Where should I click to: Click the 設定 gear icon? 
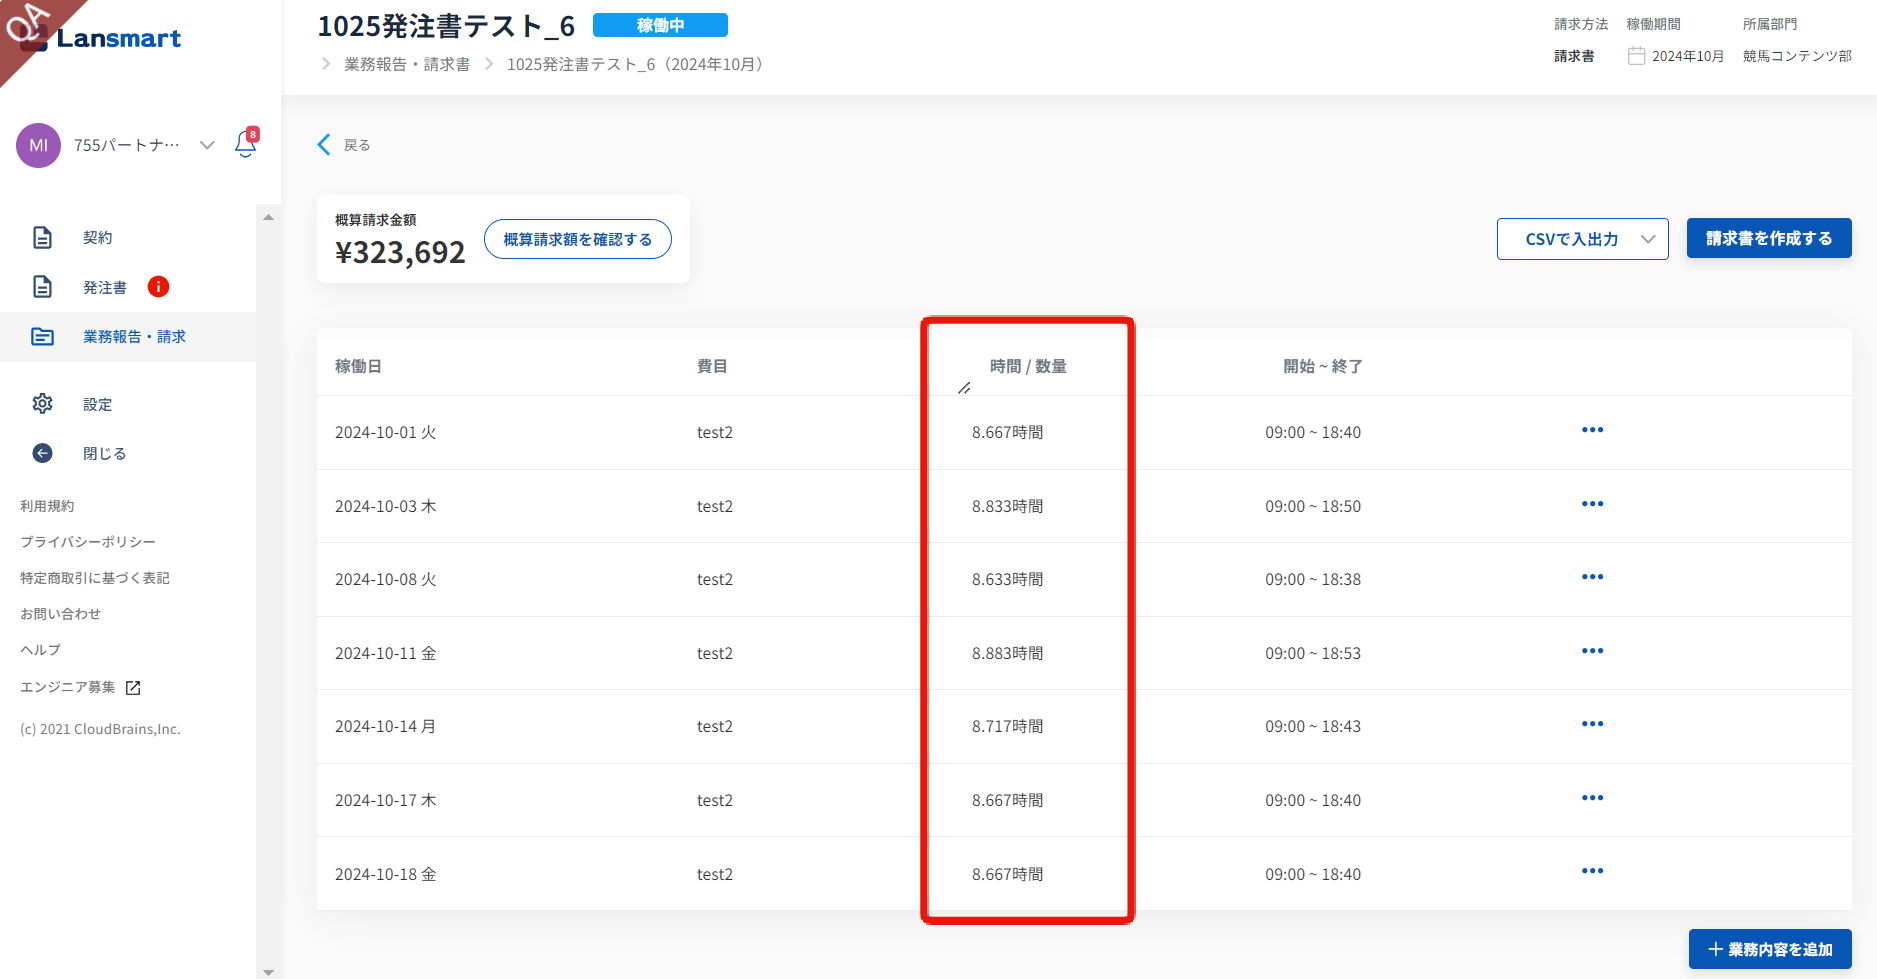[42, 404]
